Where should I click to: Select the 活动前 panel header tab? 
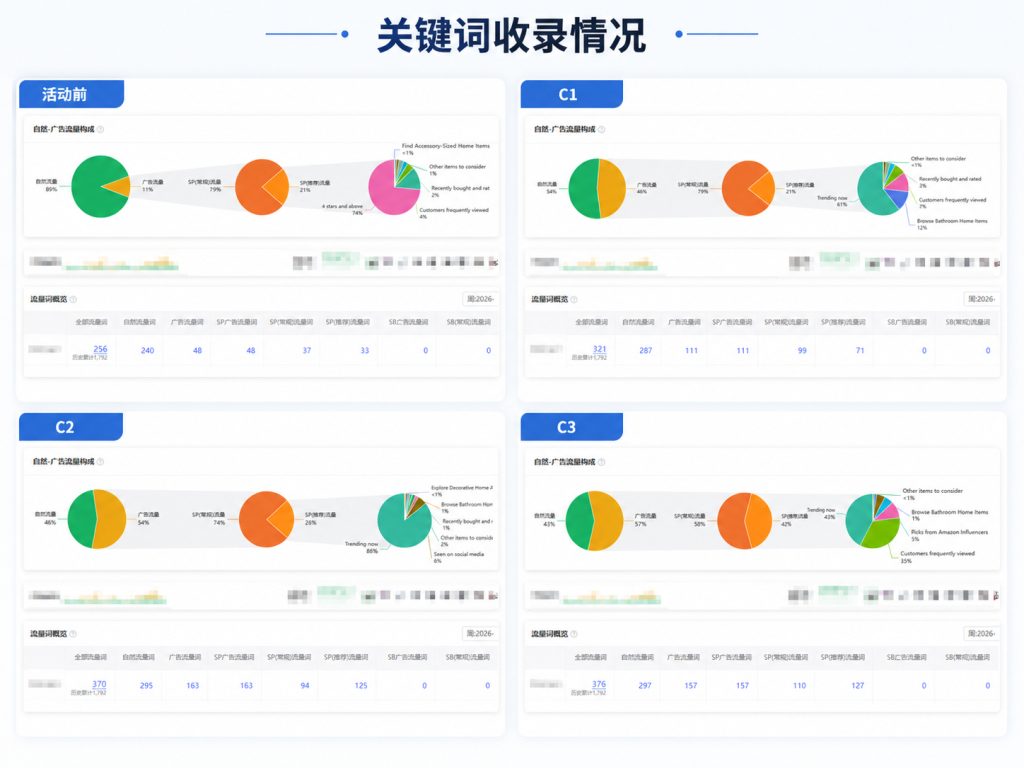pos(71,94)
